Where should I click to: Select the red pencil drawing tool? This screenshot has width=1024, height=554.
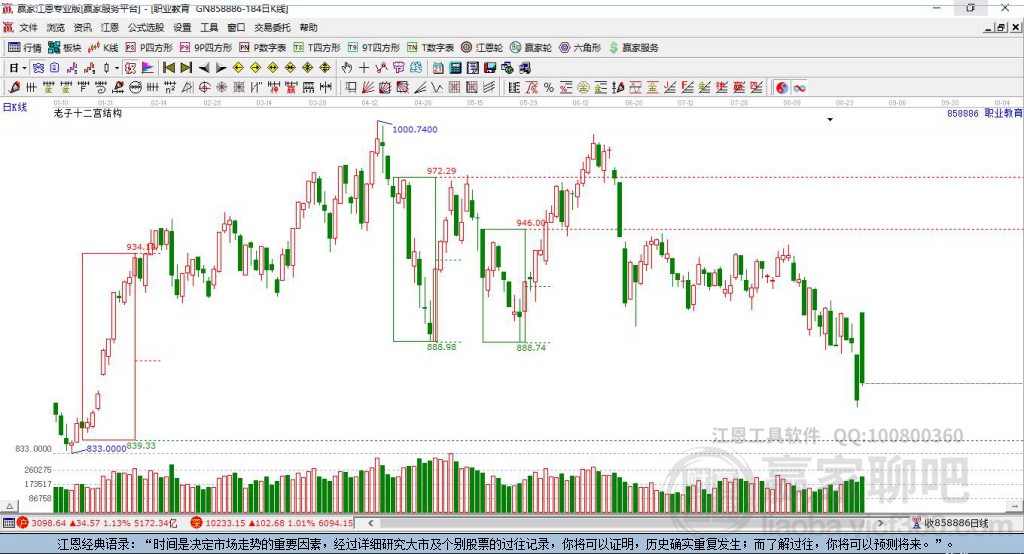[14, 88]
